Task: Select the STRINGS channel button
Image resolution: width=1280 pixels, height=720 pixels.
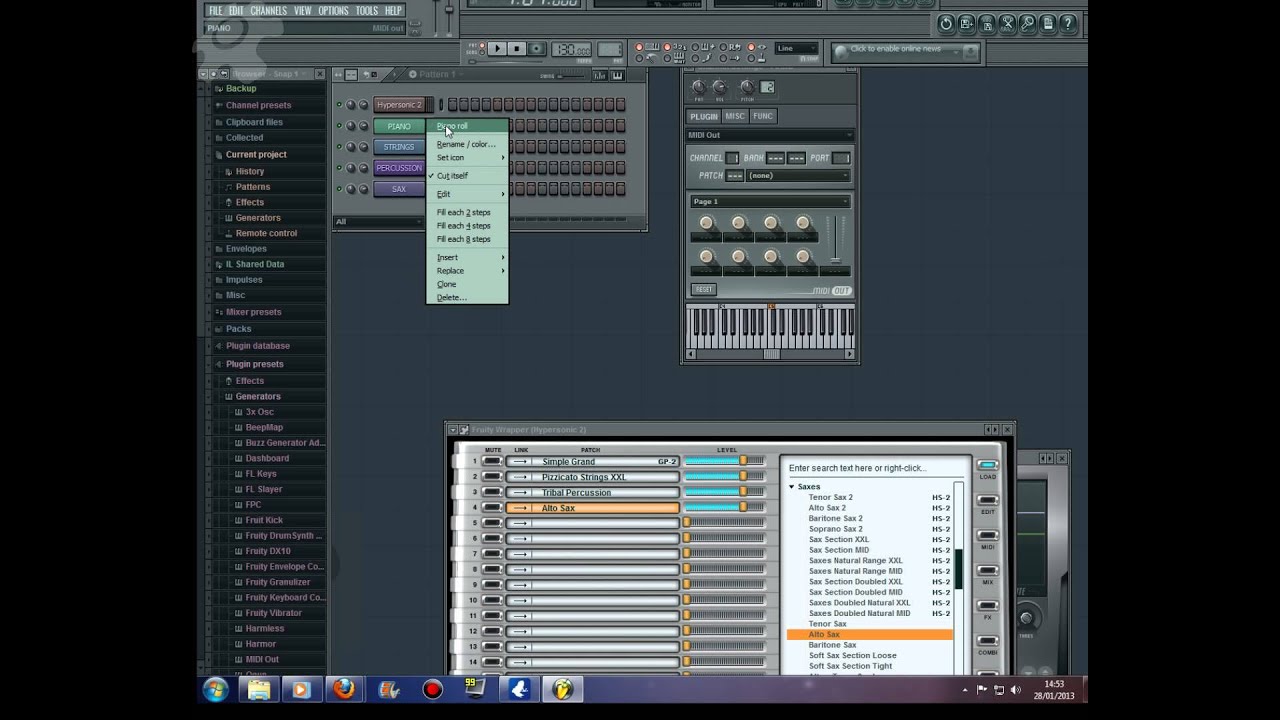Action: (x=399, y=147)
